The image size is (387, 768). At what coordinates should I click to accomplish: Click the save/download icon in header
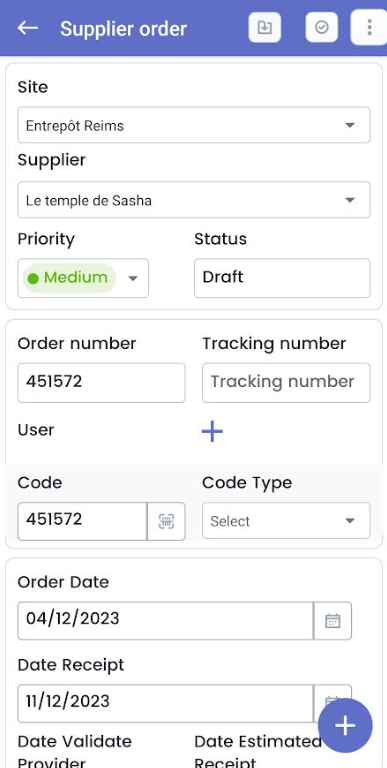point(265,27)
